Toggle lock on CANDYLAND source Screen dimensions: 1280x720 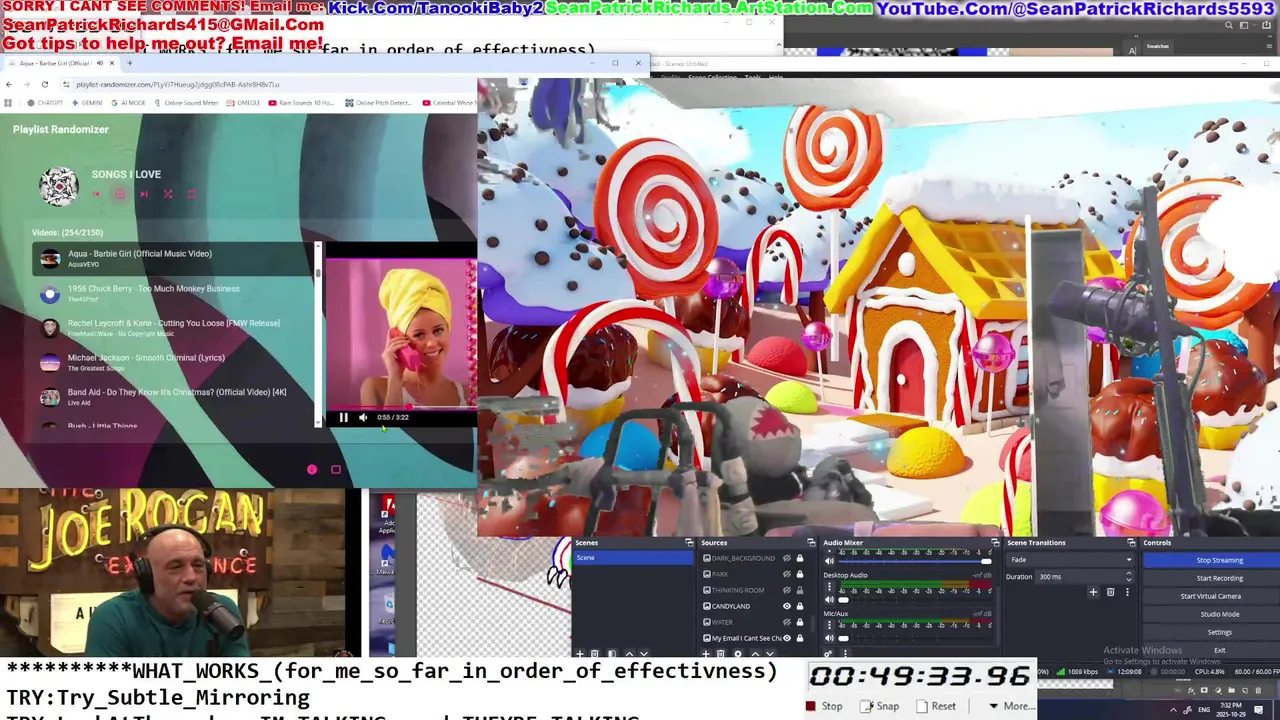[x=799, y=606]
